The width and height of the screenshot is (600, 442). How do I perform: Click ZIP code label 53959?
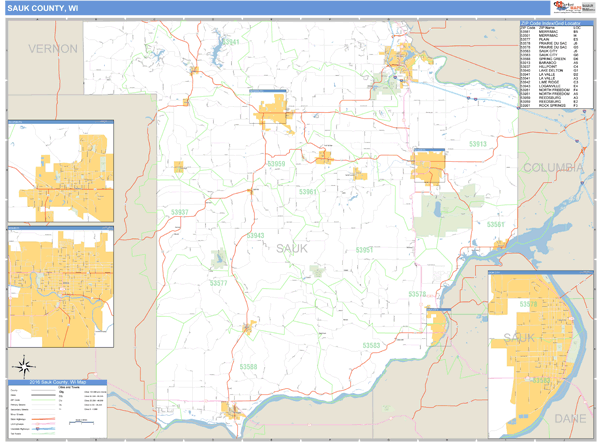[276, 164]
